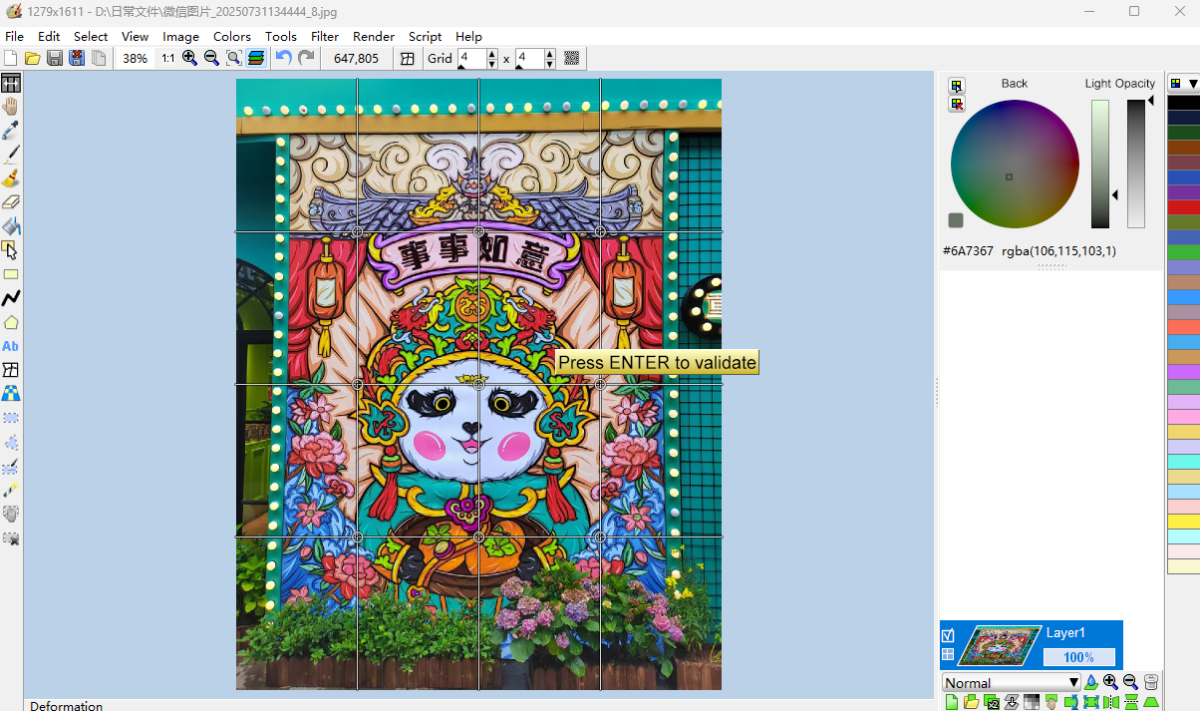Screen dimensions: 1200x711
Task: Increase grid column count with the spinner
Action: click(491, 54)
